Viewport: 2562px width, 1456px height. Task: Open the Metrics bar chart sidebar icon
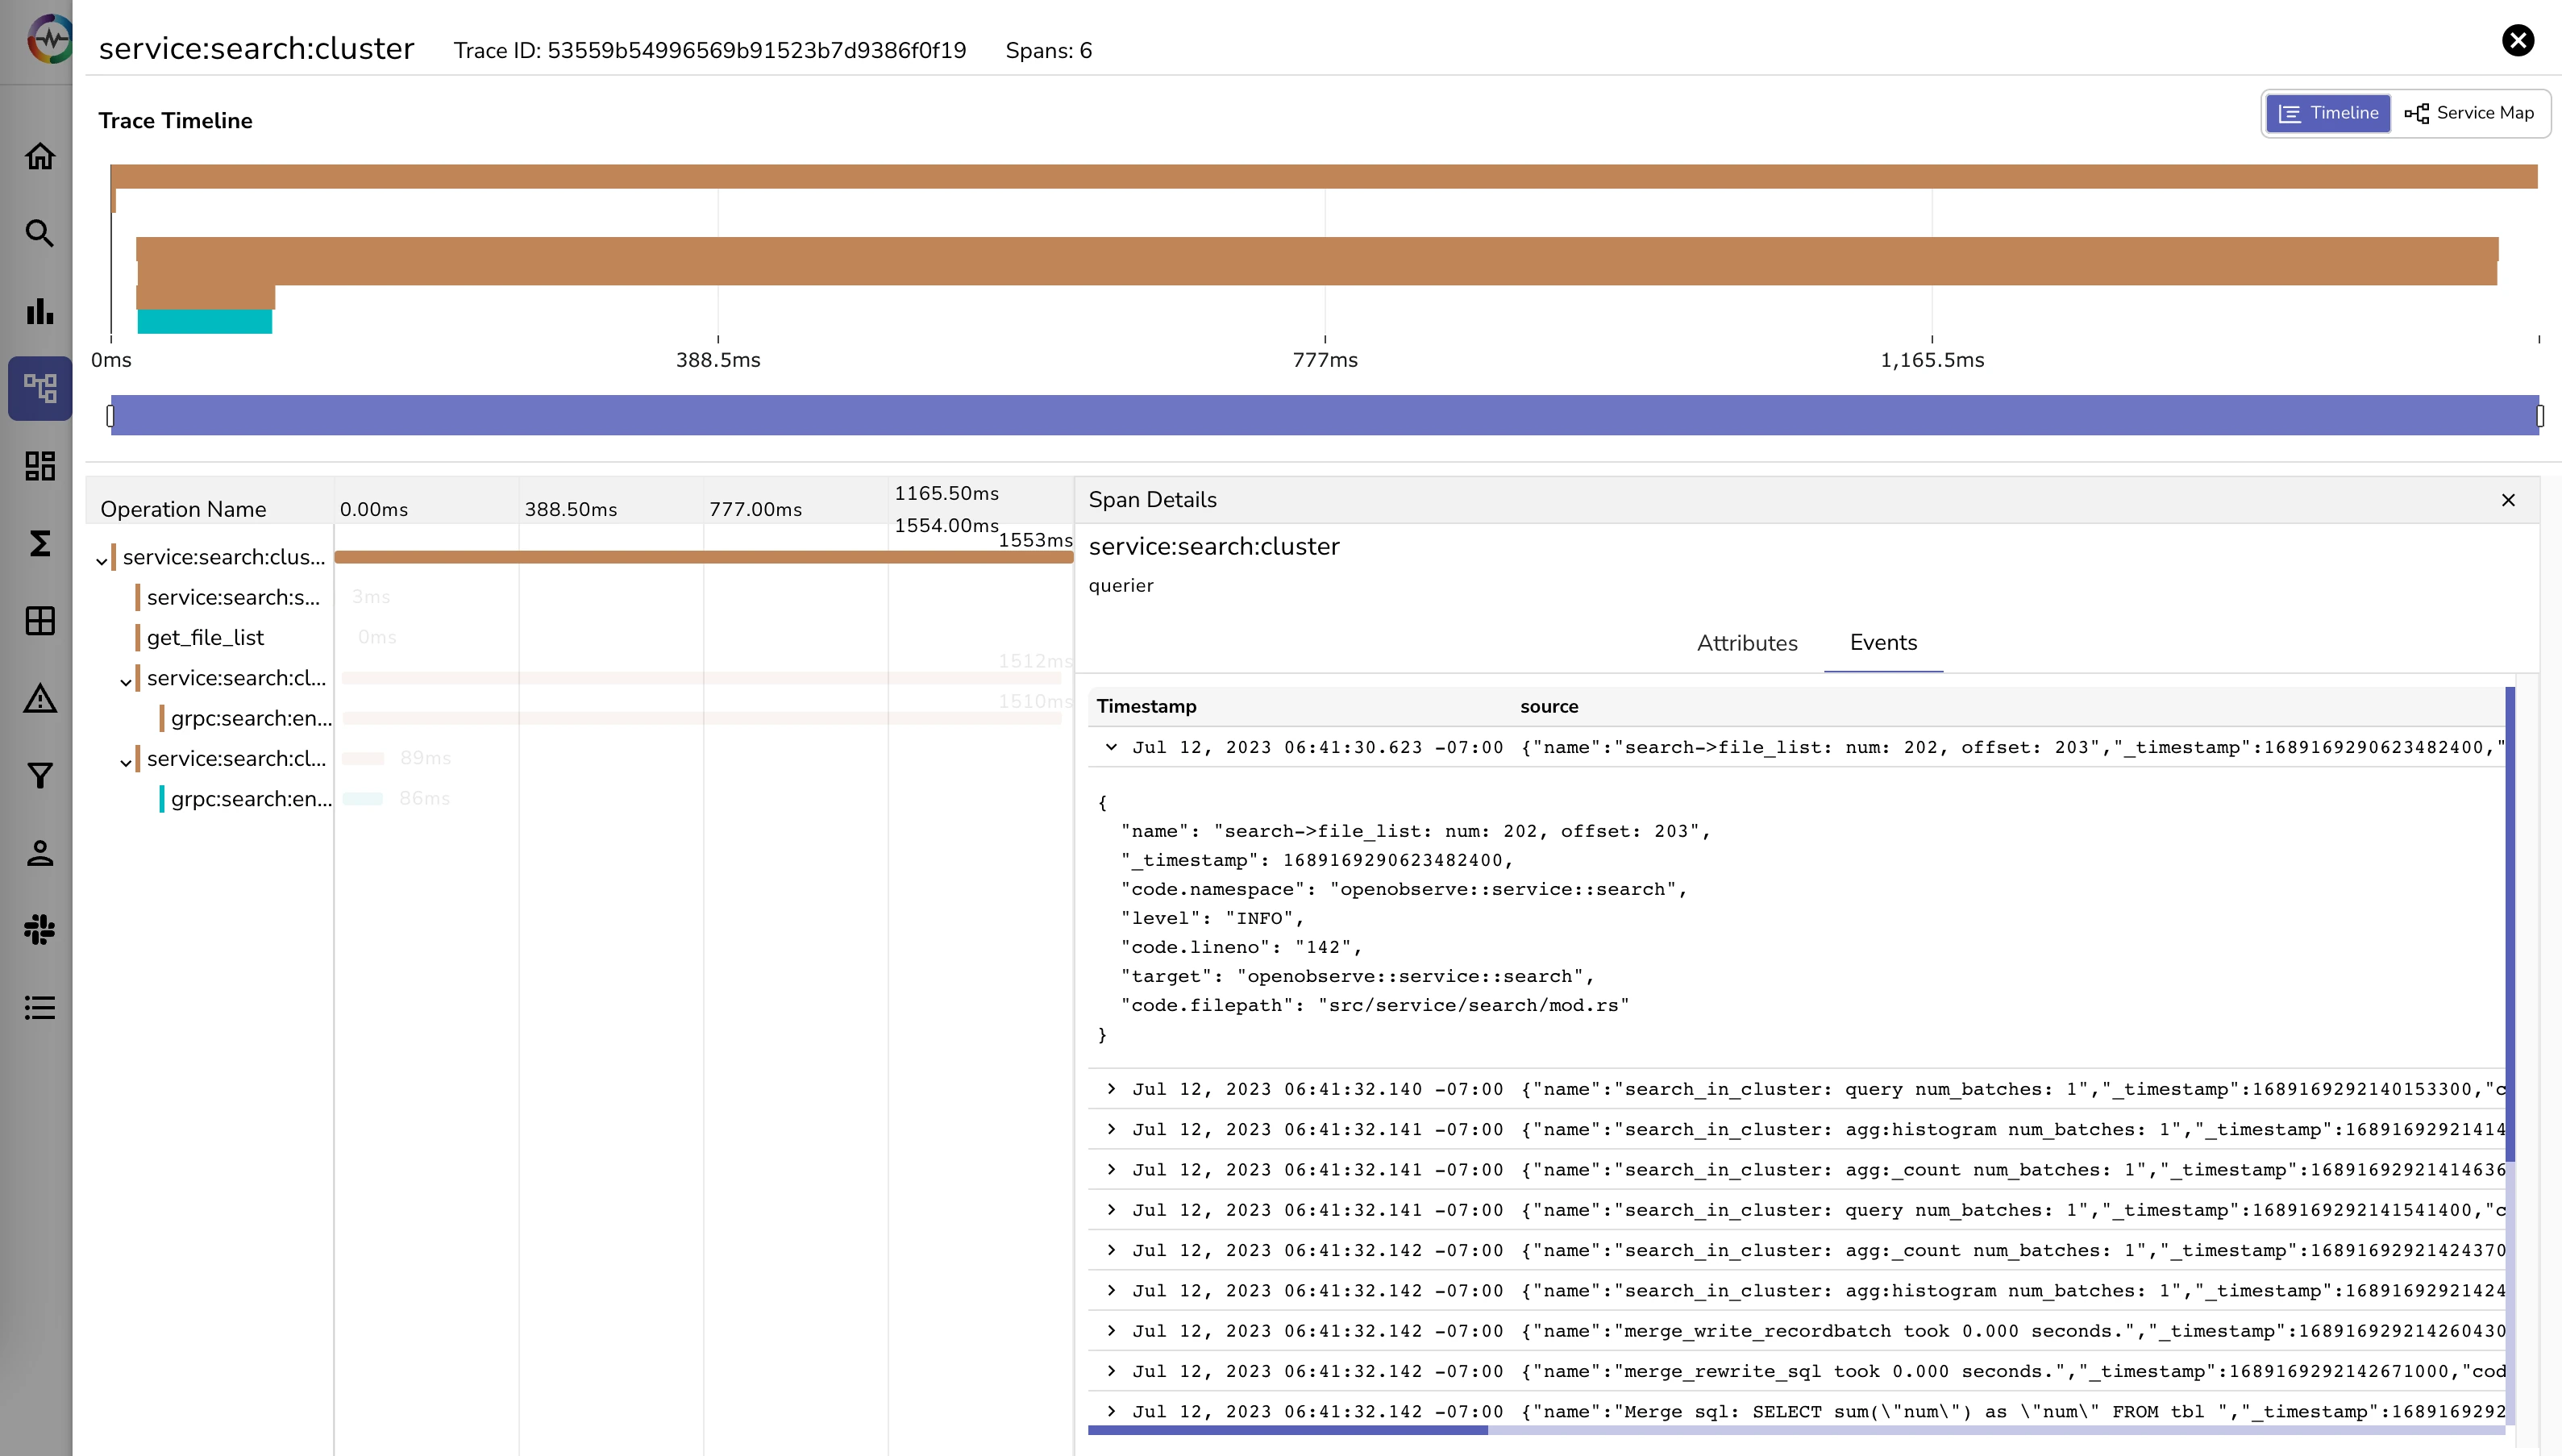click(x=40, y=311)
